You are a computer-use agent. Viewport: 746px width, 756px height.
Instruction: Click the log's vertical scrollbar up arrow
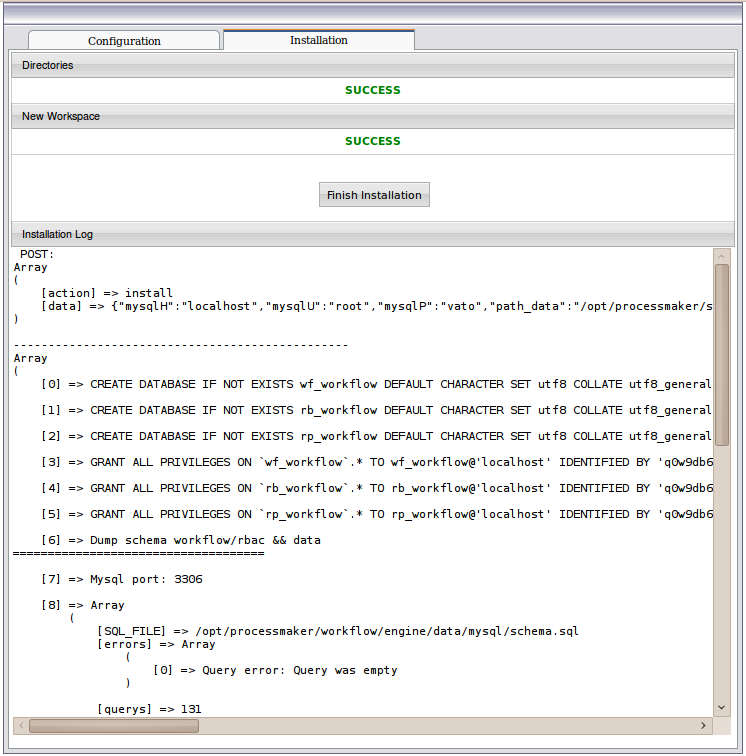(x=722, y=256)
